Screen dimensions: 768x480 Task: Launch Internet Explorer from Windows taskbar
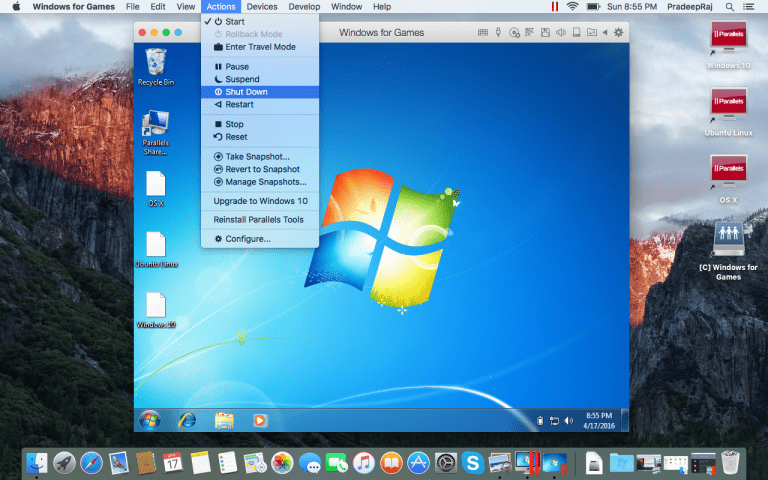187,420
